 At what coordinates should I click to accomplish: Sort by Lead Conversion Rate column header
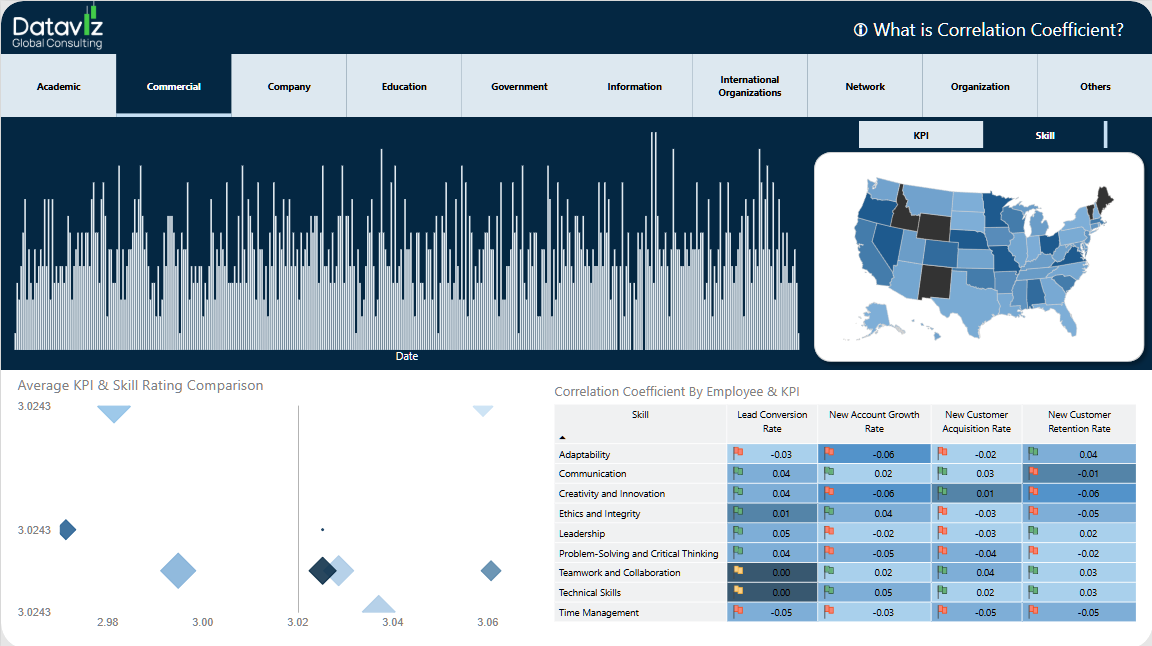[x=771, y=421]
